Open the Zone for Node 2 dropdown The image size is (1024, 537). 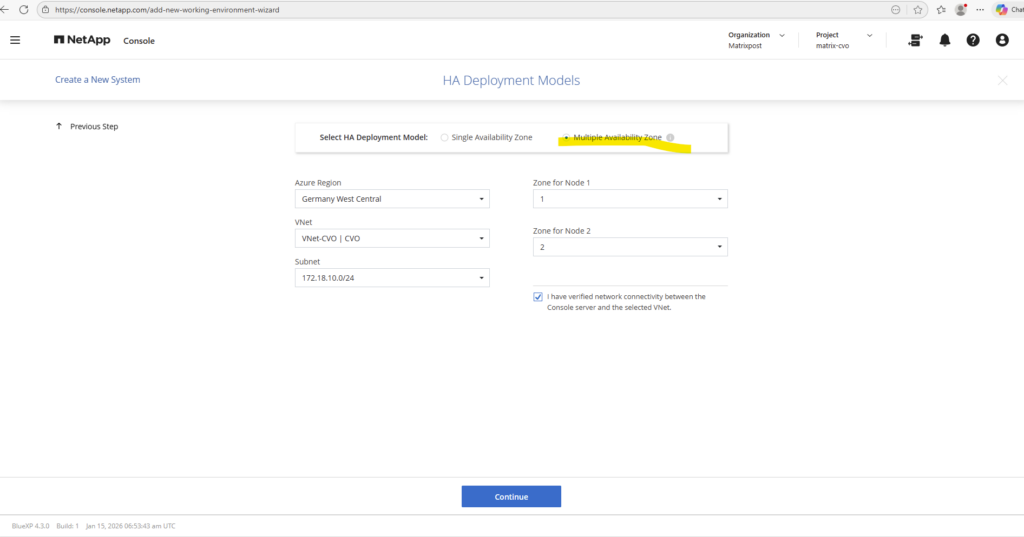point(630,247)
